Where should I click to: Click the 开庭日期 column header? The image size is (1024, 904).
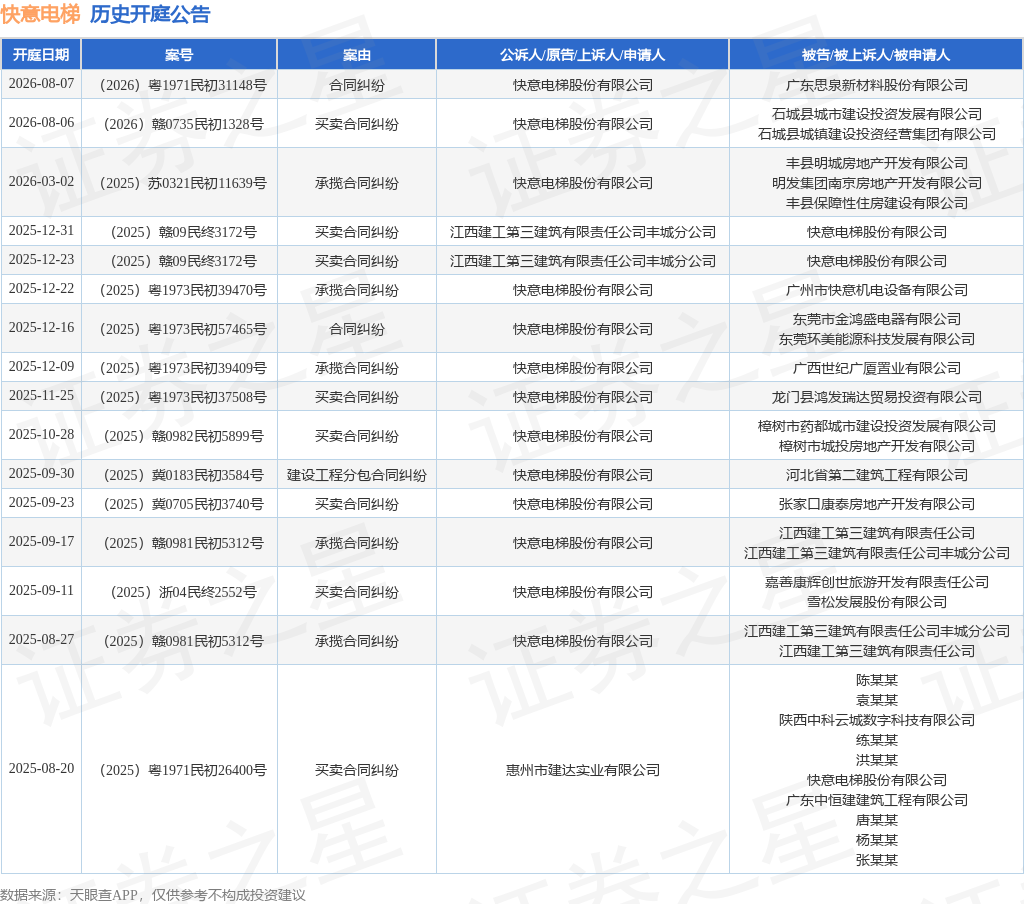pos(41,55)
